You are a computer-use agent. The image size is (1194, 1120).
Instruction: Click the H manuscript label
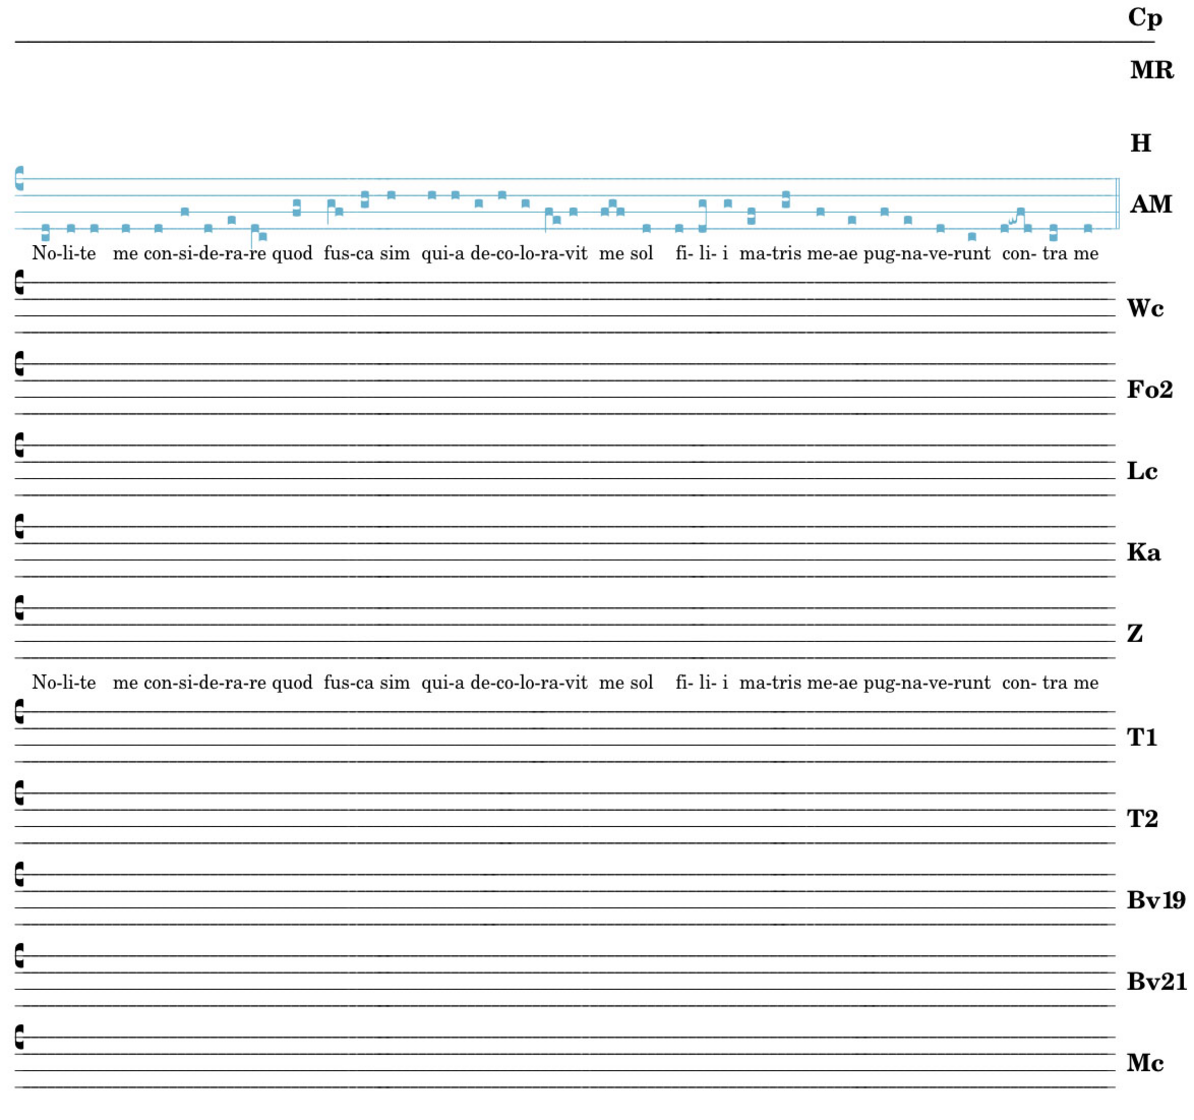1140,143
